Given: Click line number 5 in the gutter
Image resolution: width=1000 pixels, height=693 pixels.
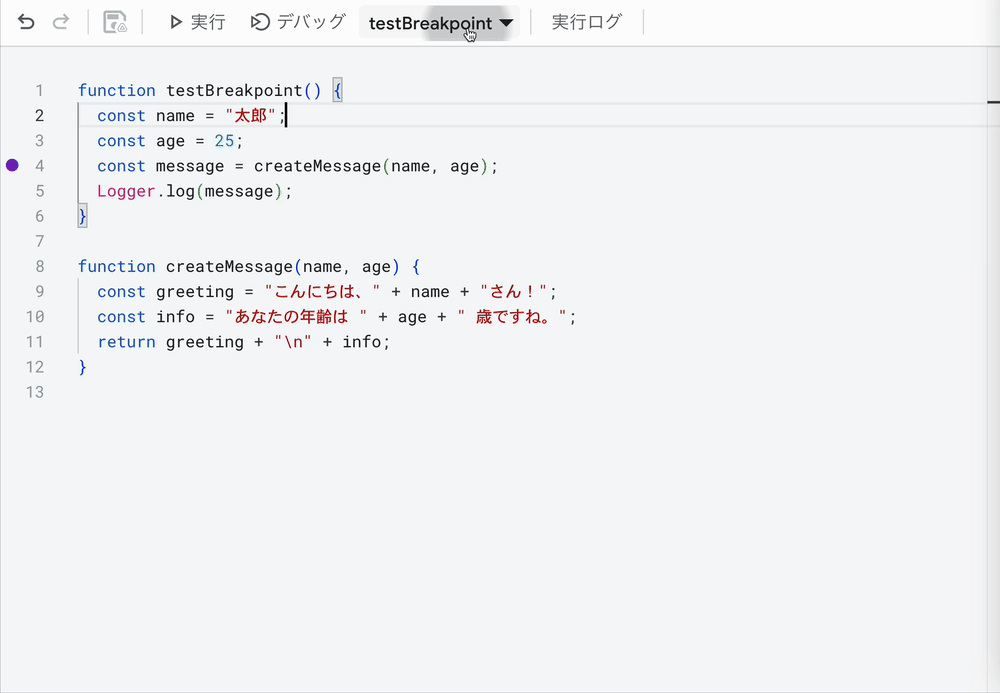Looking at the screenshot, I should 40,191.
